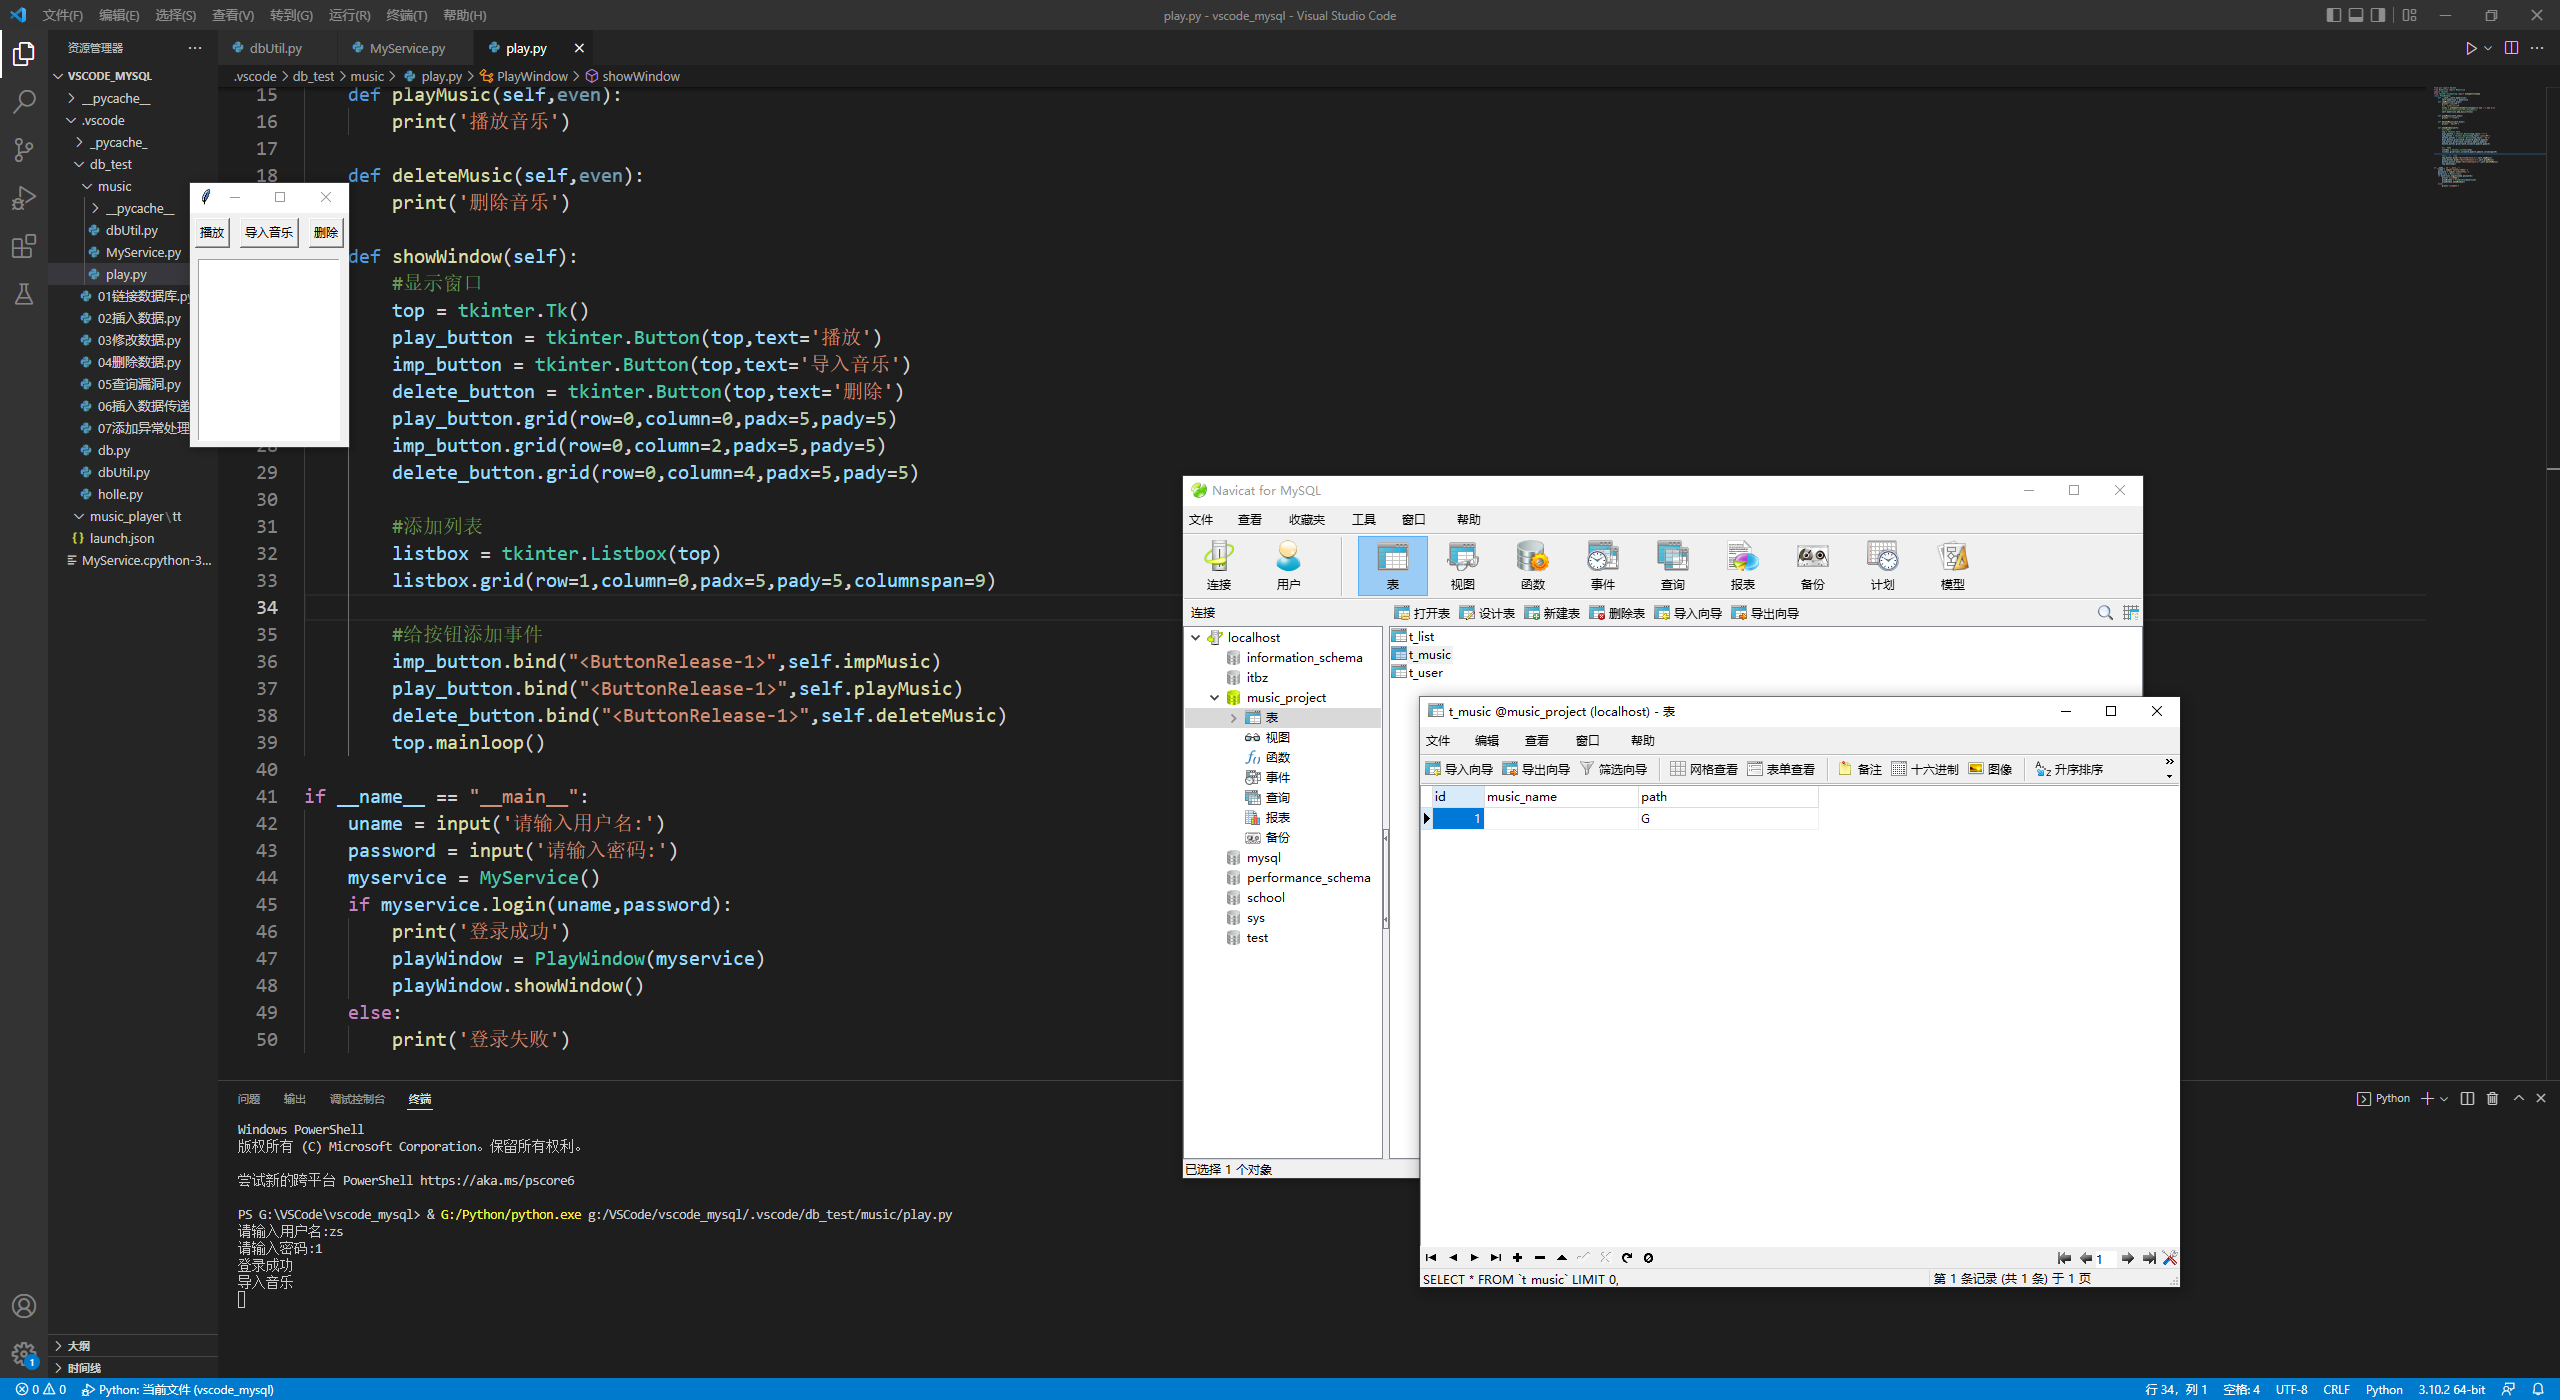The height and width of the screenshot is (1400, 2560).
Task: Select the Navicat 报表 toolbar icon
Action: (1742, 566)
